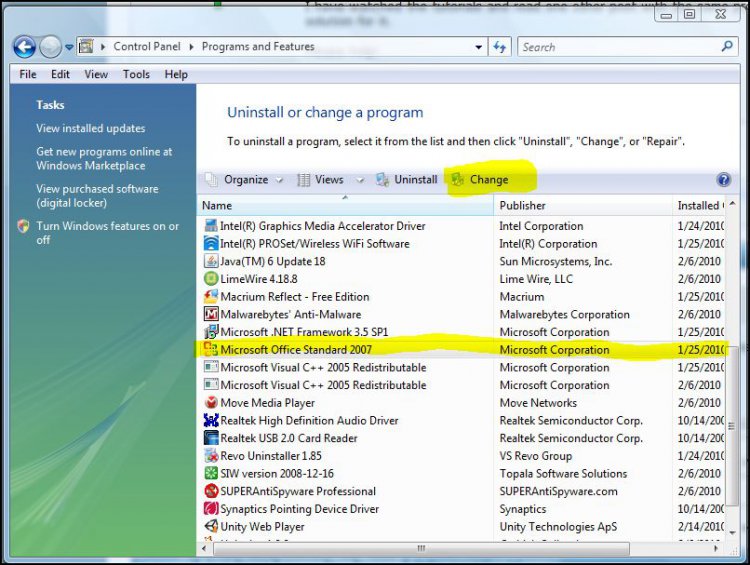Click the SUPERAntiSpyware.com publisher cell
The height and width of the screenshot is (565, 750).
tap(558, 491)
